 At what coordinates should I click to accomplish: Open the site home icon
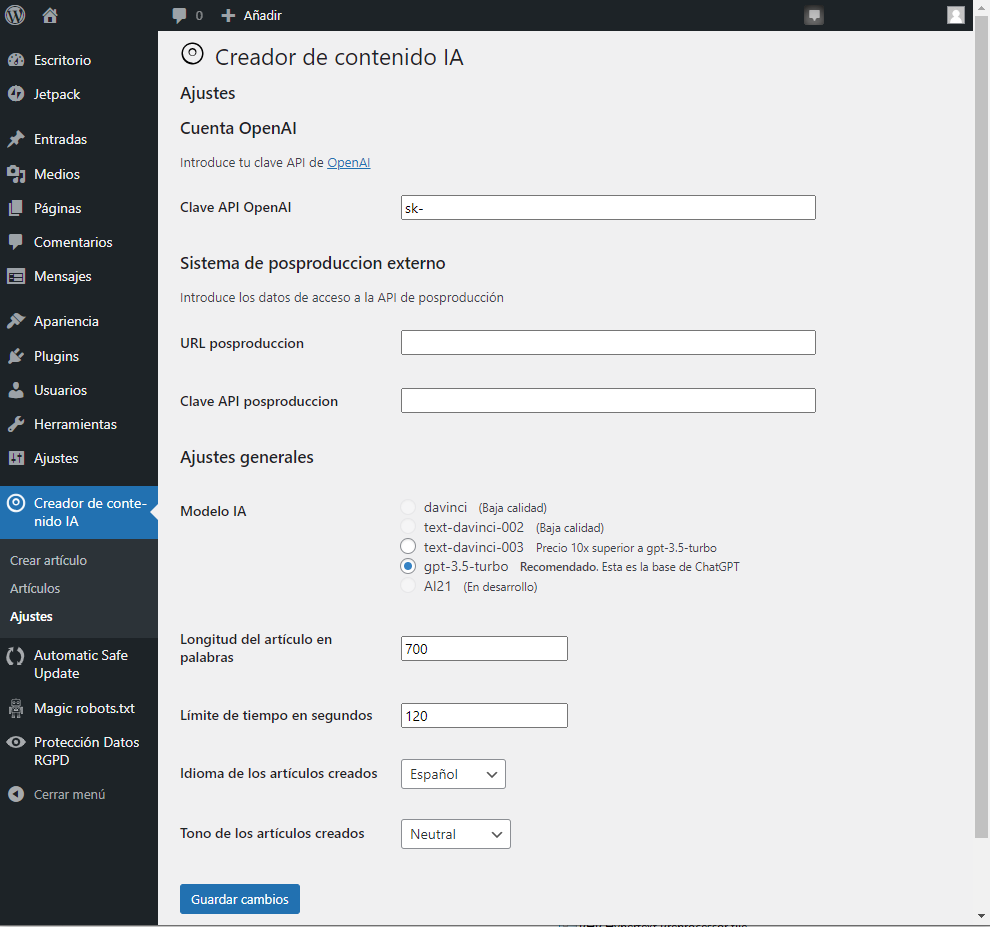50,15
